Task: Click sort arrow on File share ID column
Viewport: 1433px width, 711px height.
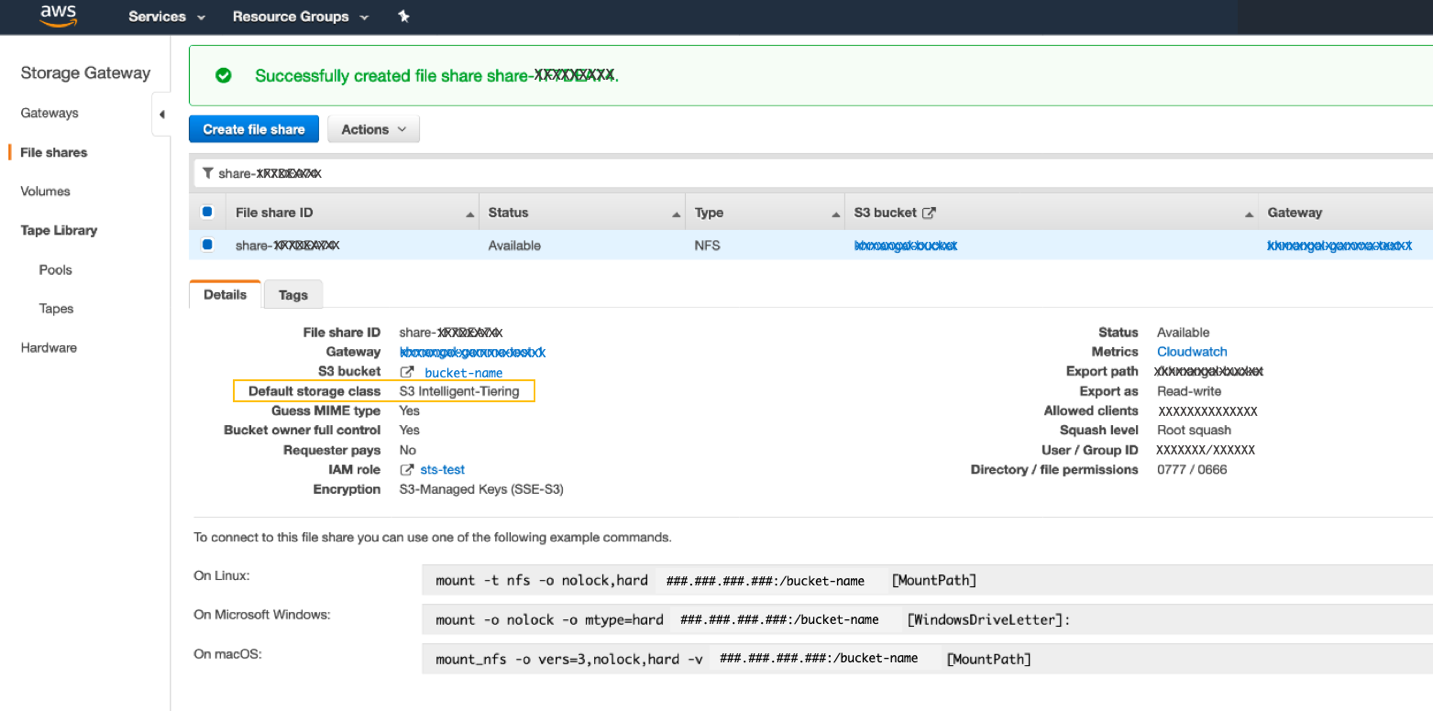Action: click(x=468, y=212)
